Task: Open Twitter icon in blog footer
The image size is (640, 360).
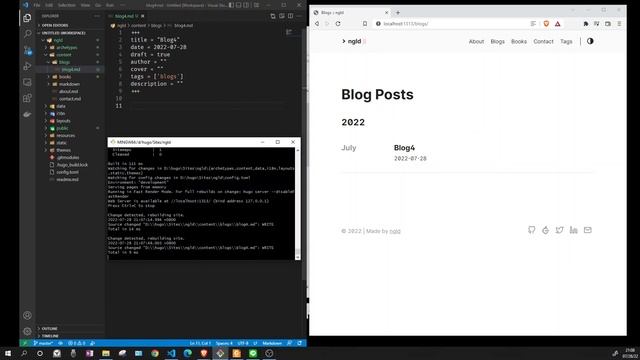Action: [x=560, y=230]
